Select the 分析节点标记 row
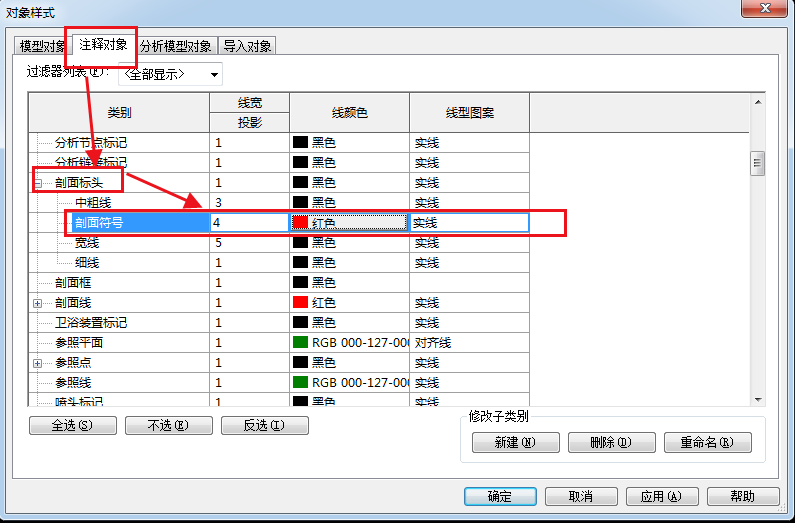Screen dimensions: 795x523 coord(91,143)
